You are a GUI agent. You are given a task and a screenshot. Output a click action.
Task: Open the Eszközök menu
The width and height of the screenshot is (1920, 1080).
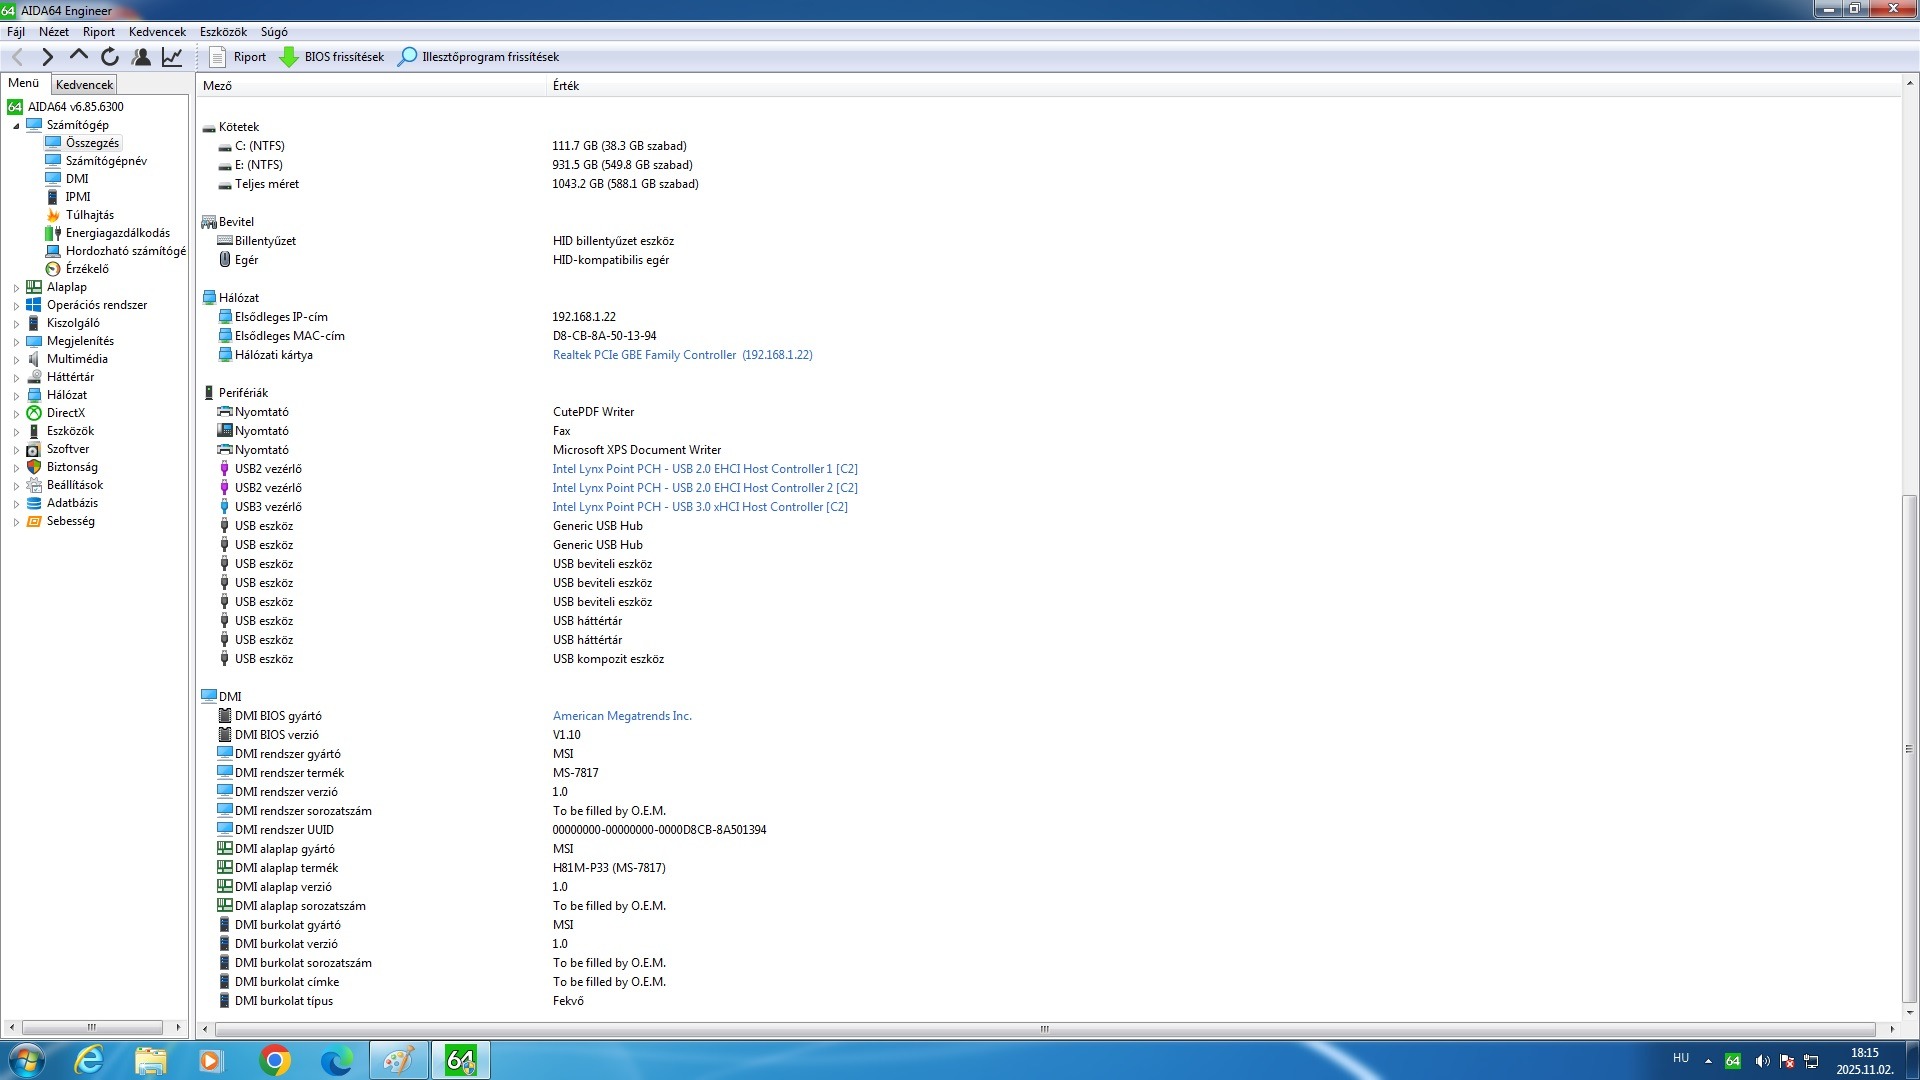tap(223, 32)
